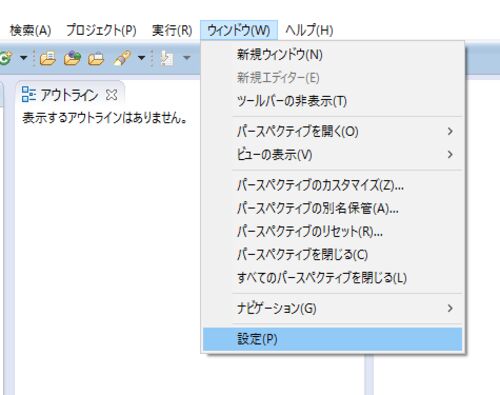Click the search flashlight toolbar icon

click(x=122, y=58)
